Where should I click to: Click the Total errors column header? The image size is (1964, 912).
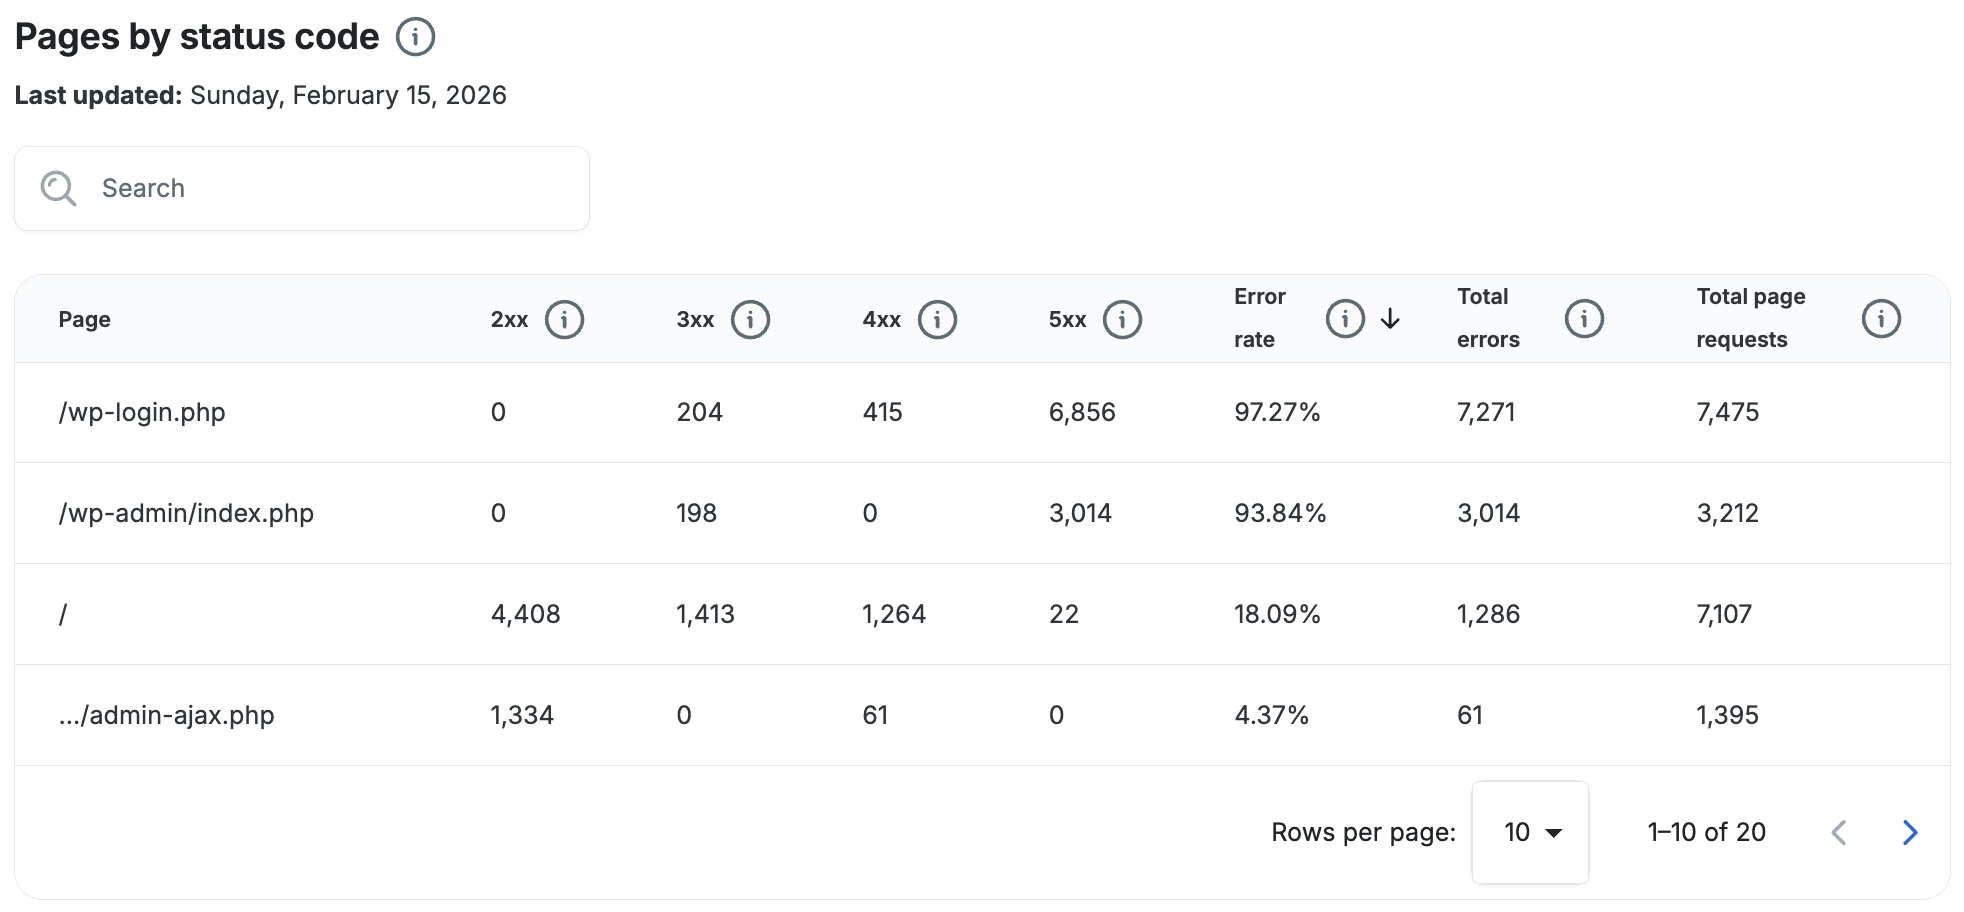(x=1487, y=318)
